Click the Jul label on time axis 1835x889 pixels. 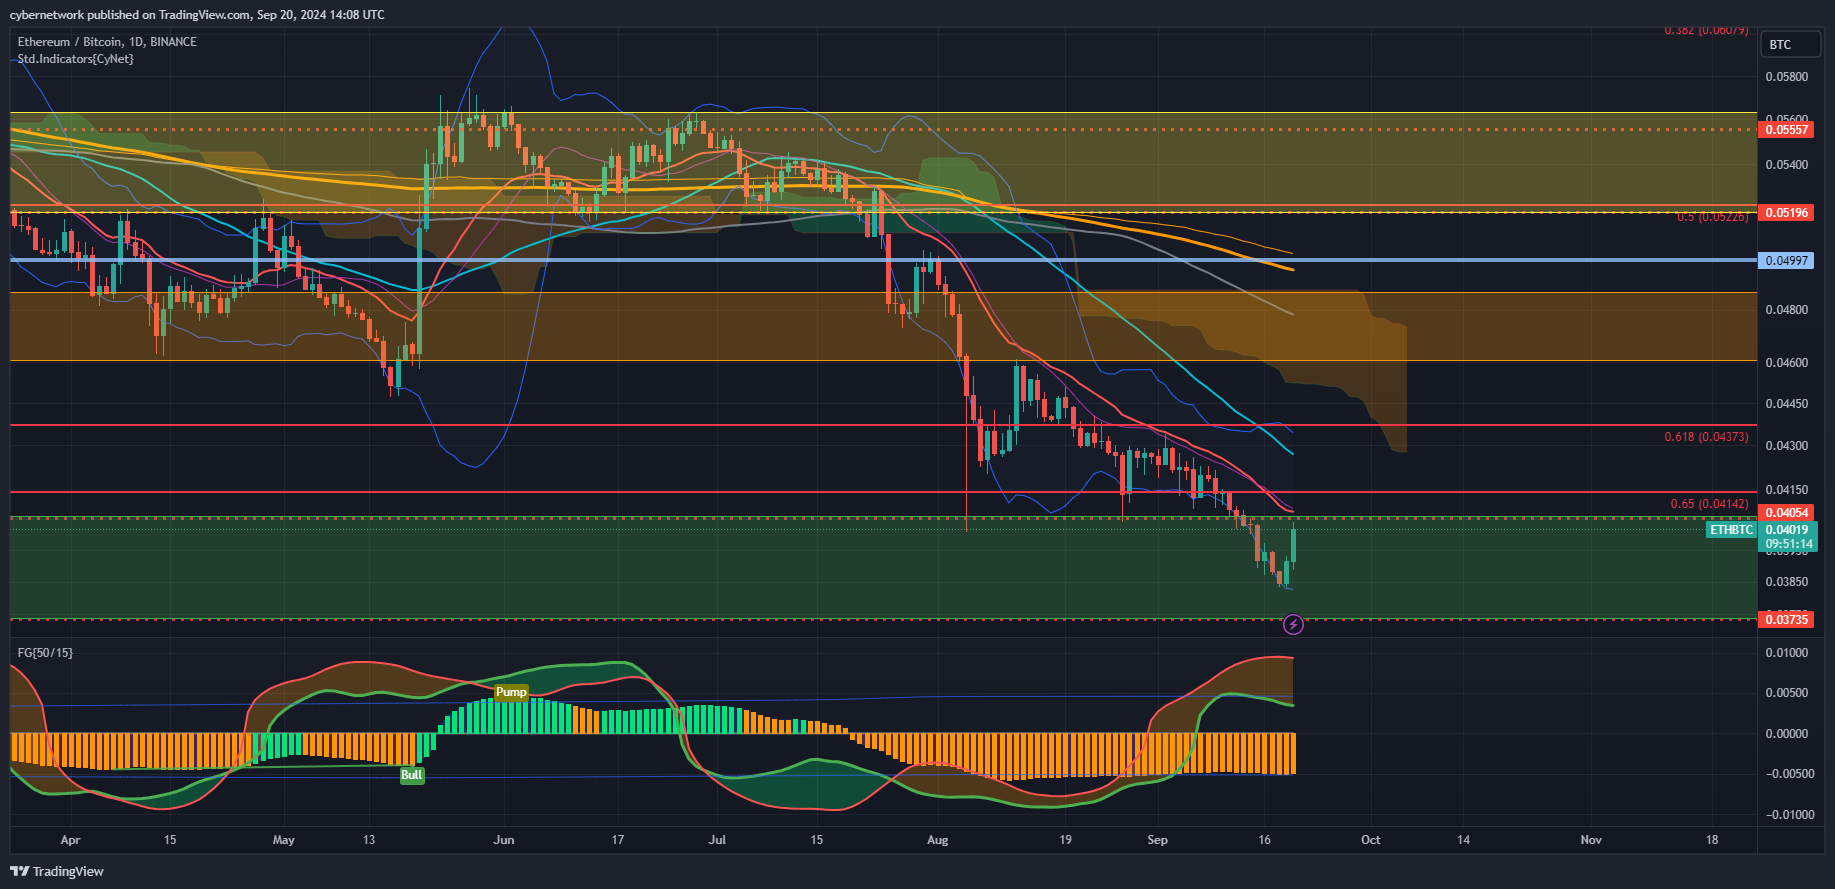click(717, 840)
